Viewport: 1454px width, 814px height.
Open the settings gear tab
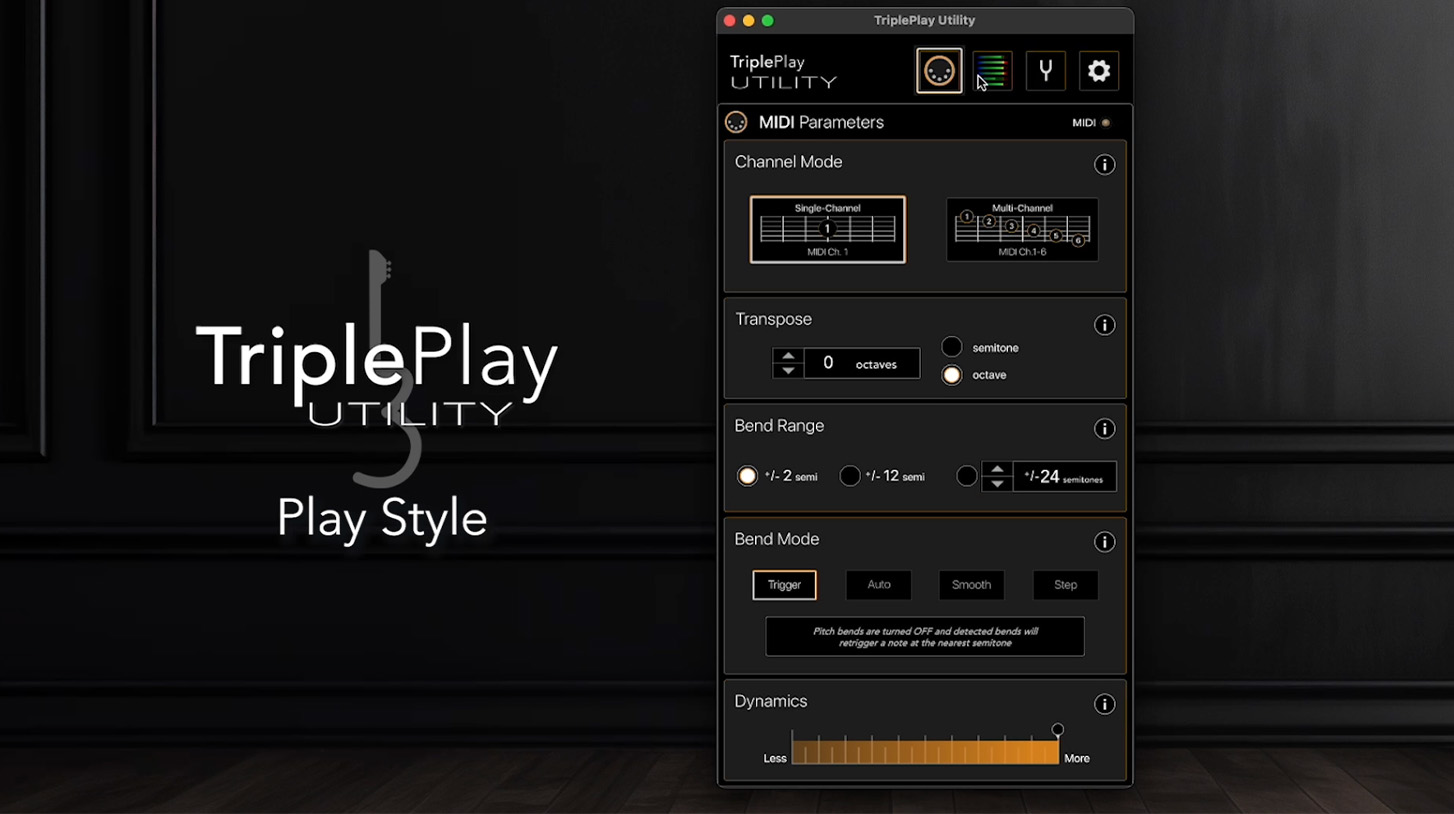click(1098, 71)
